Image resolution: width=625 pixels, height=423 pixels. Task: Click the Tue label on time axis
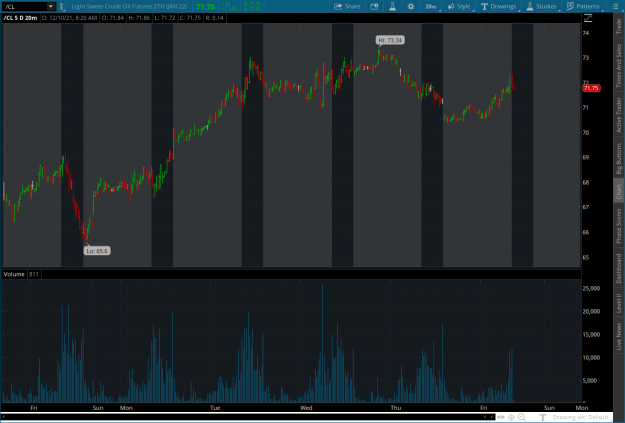coord(215,408)
